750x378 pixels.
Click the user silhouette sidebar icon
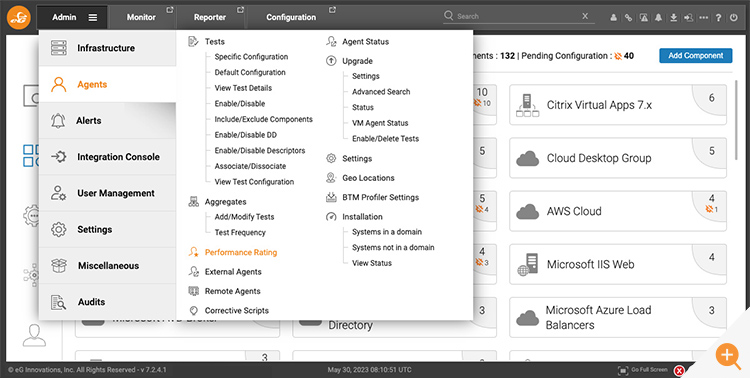pyautogui.click(x=34, y=335)
